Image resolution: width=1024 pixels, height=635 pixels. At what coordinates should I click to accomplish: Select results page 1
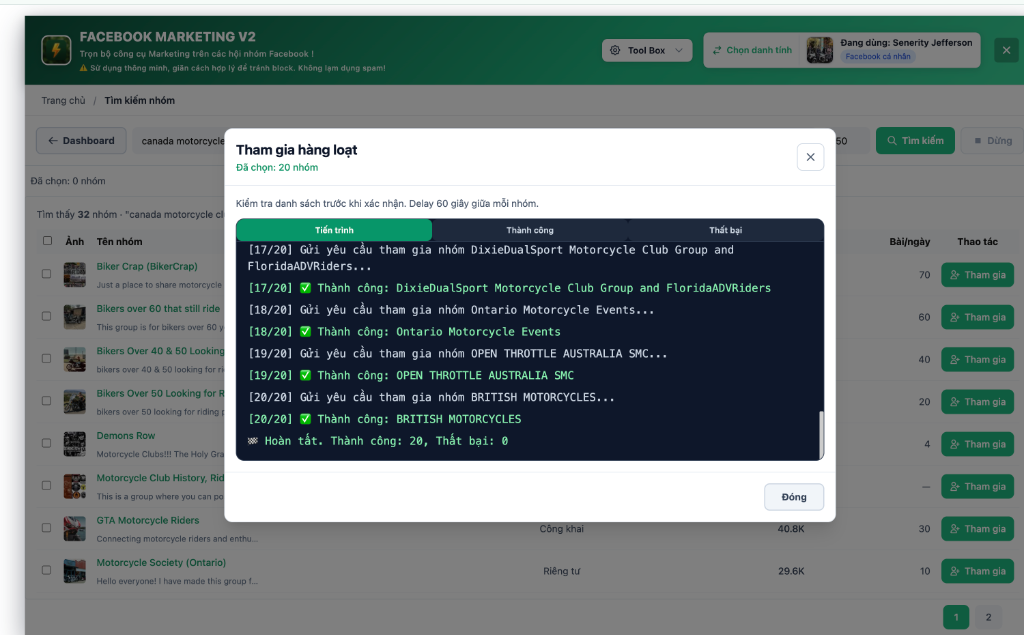pos(956,617)
